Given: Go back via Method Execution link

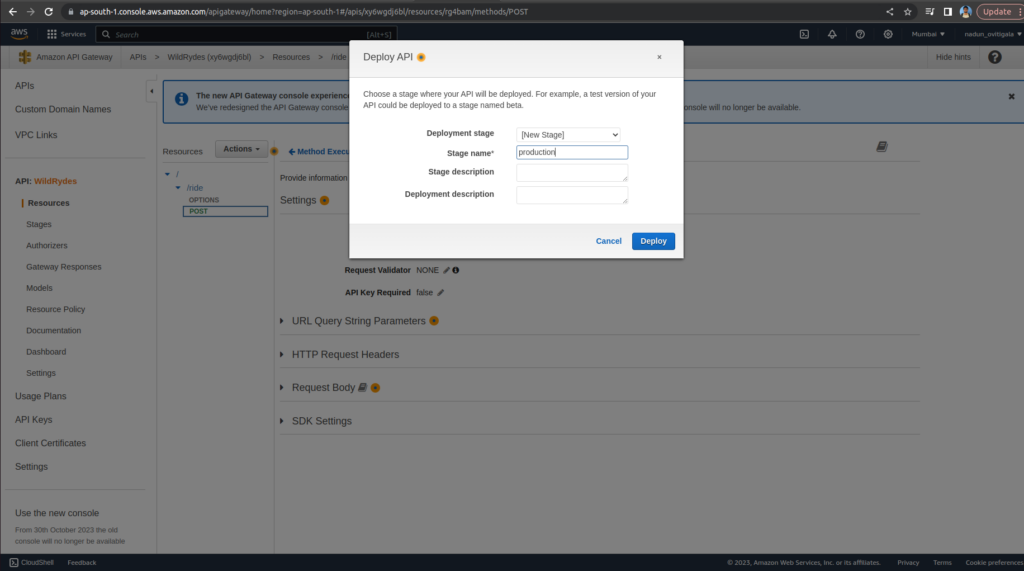Looking at the screenshot, I should tap(319, 152).
